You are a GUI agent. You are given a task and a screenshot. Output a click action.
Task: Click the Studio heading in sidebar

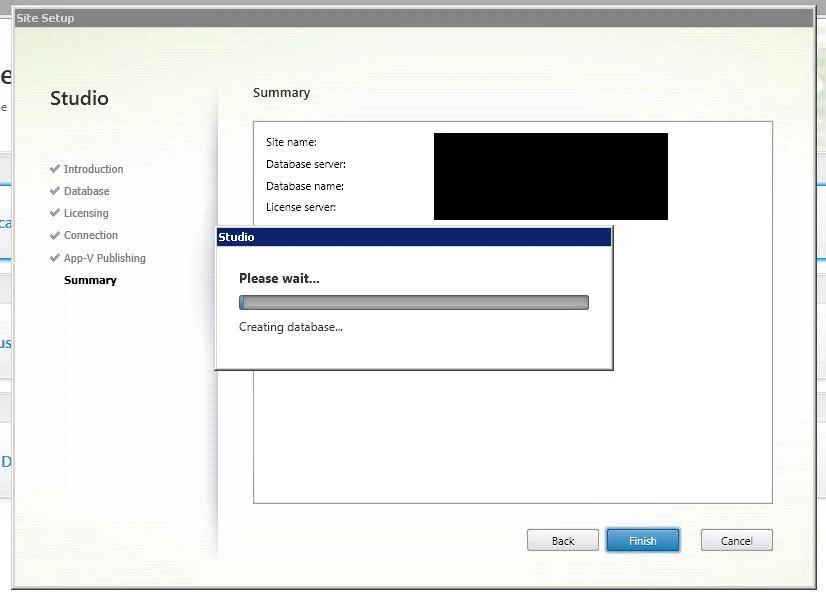click(79, 99)
